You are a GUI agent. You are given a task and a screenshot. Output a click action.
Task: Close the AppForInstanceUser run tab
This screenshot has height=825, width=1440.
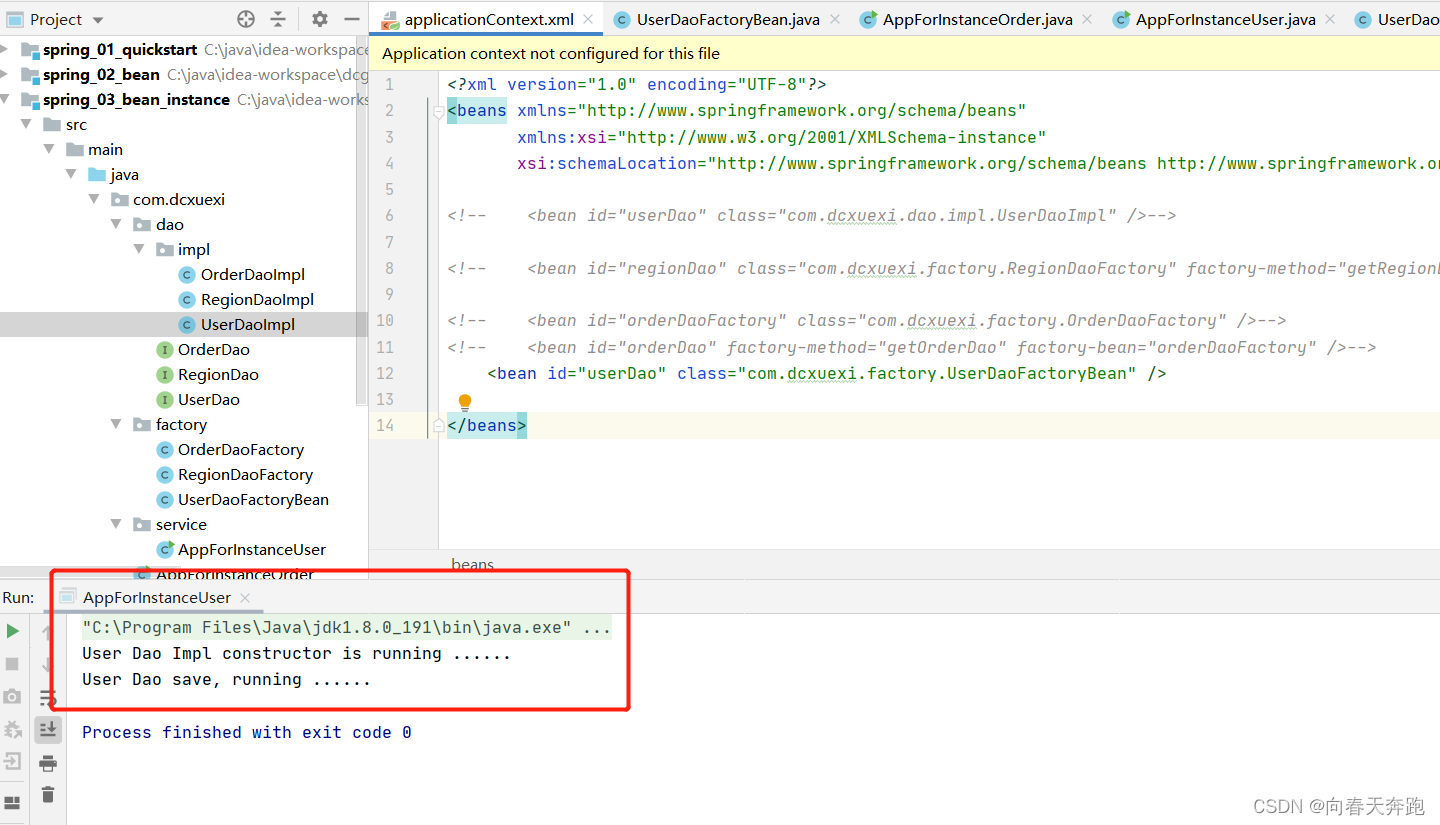tap(245, 598)
